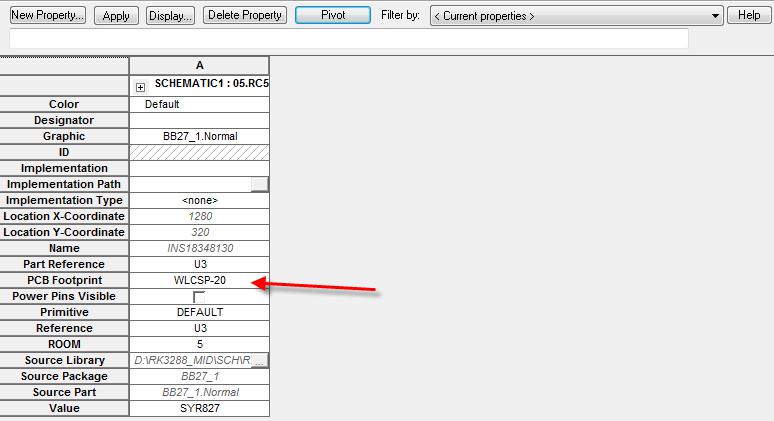
Task: Select the PCB Footprint value WLCSP-20
Action: [x=199, y=280]
